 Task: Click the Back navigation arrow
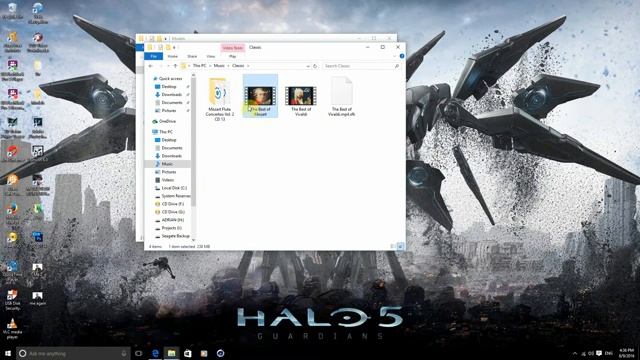click(x=151, y=66)
